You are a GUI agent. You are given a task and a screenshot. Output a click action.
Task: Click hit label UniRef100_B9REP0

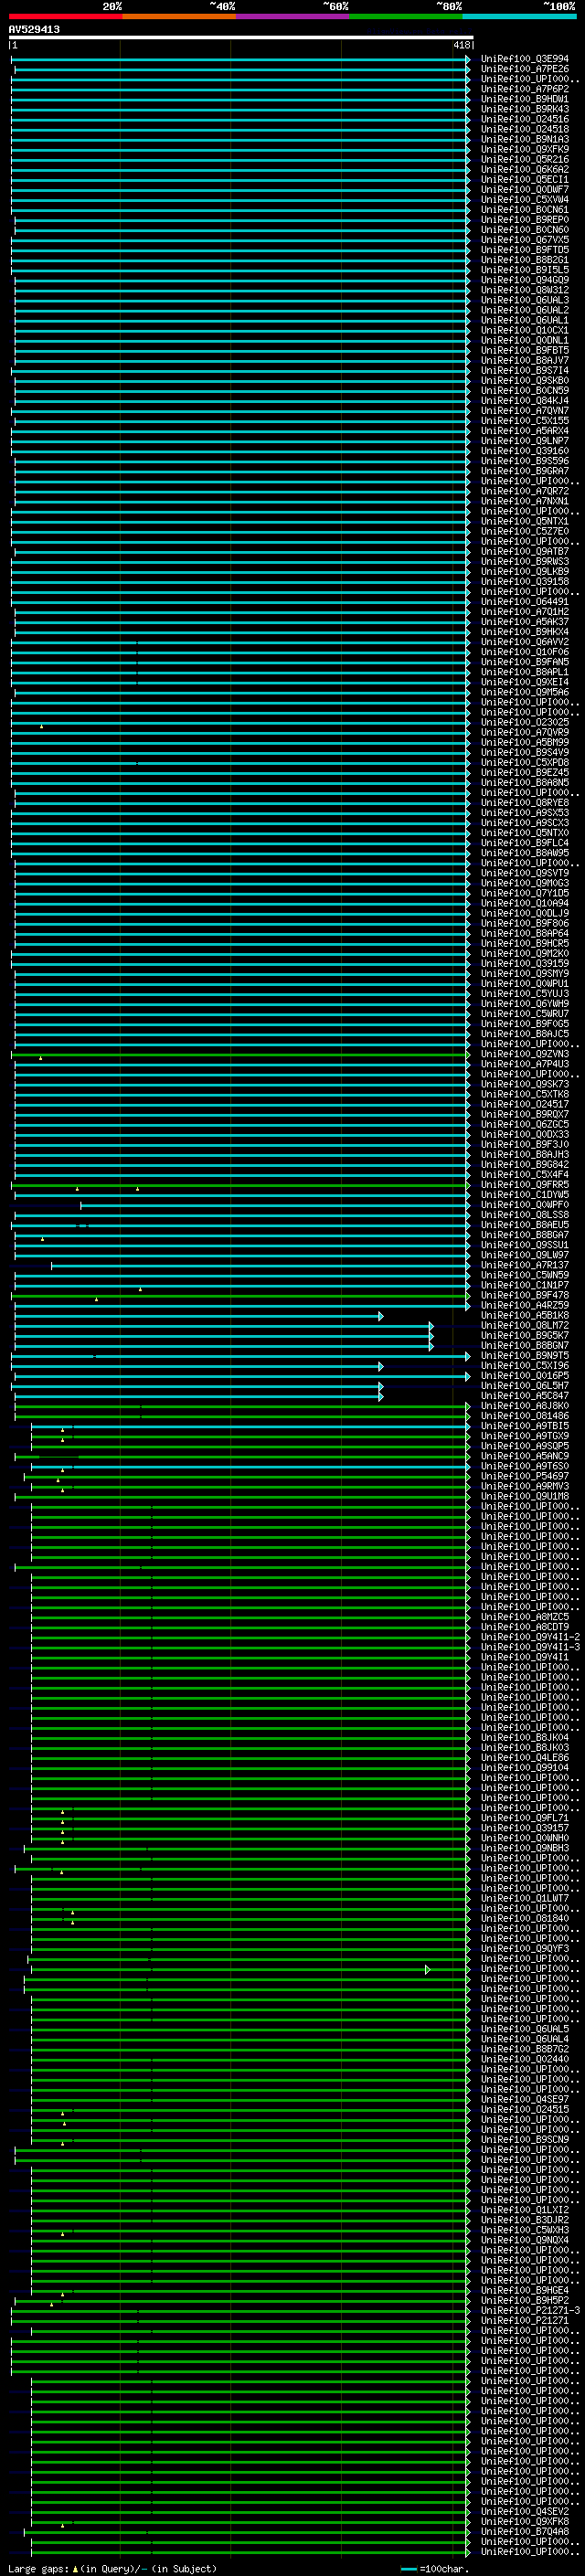[525, 220]
